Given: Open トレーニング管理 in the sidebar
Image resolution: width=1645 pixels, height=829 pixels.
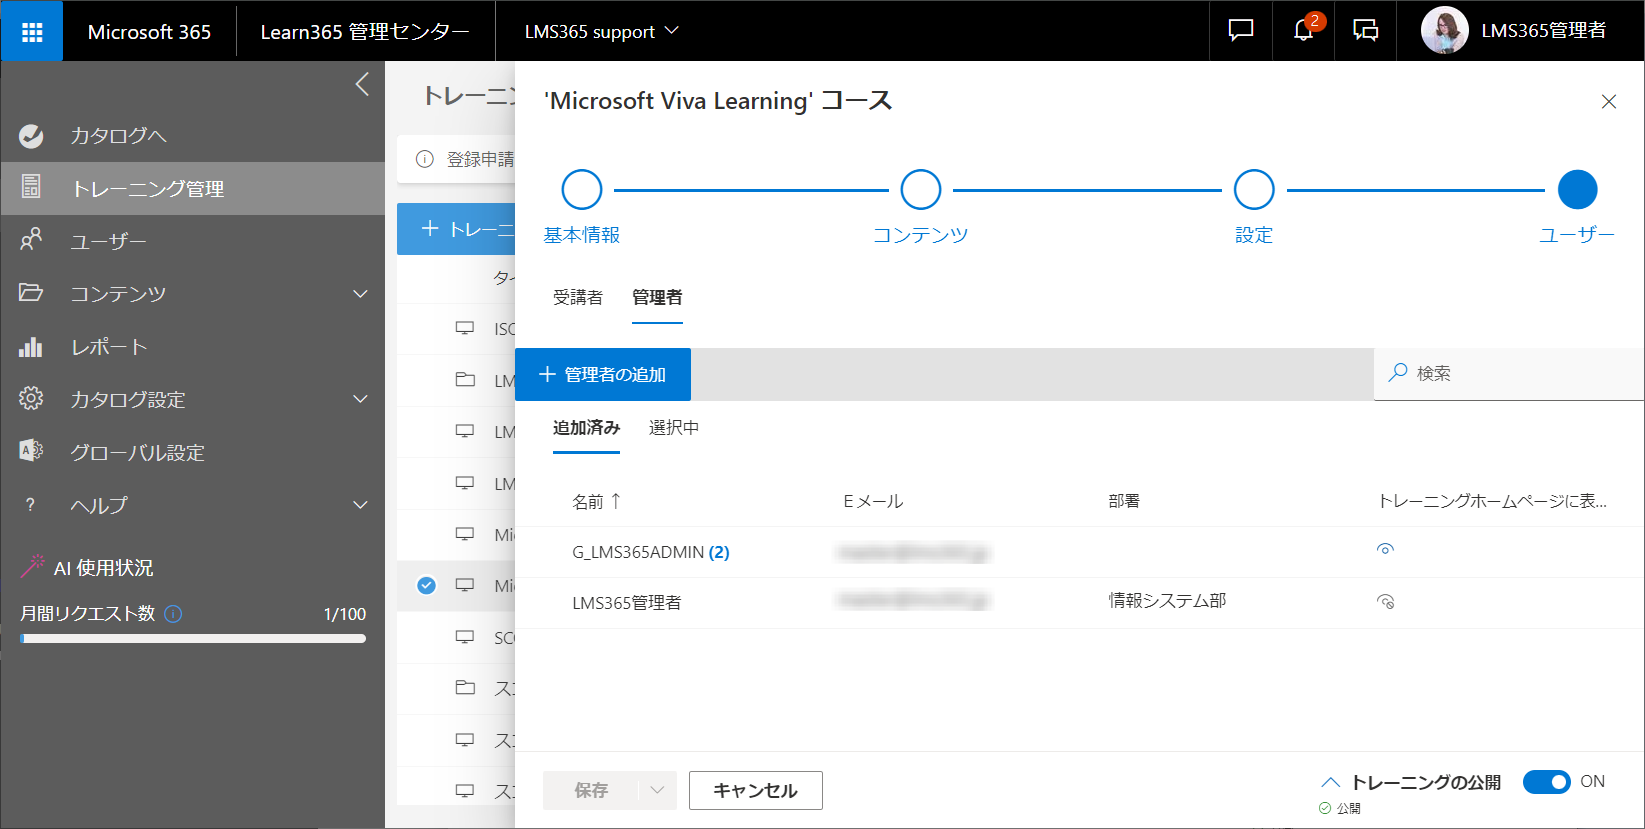Looking at the screenshot, I should point(193,188).
